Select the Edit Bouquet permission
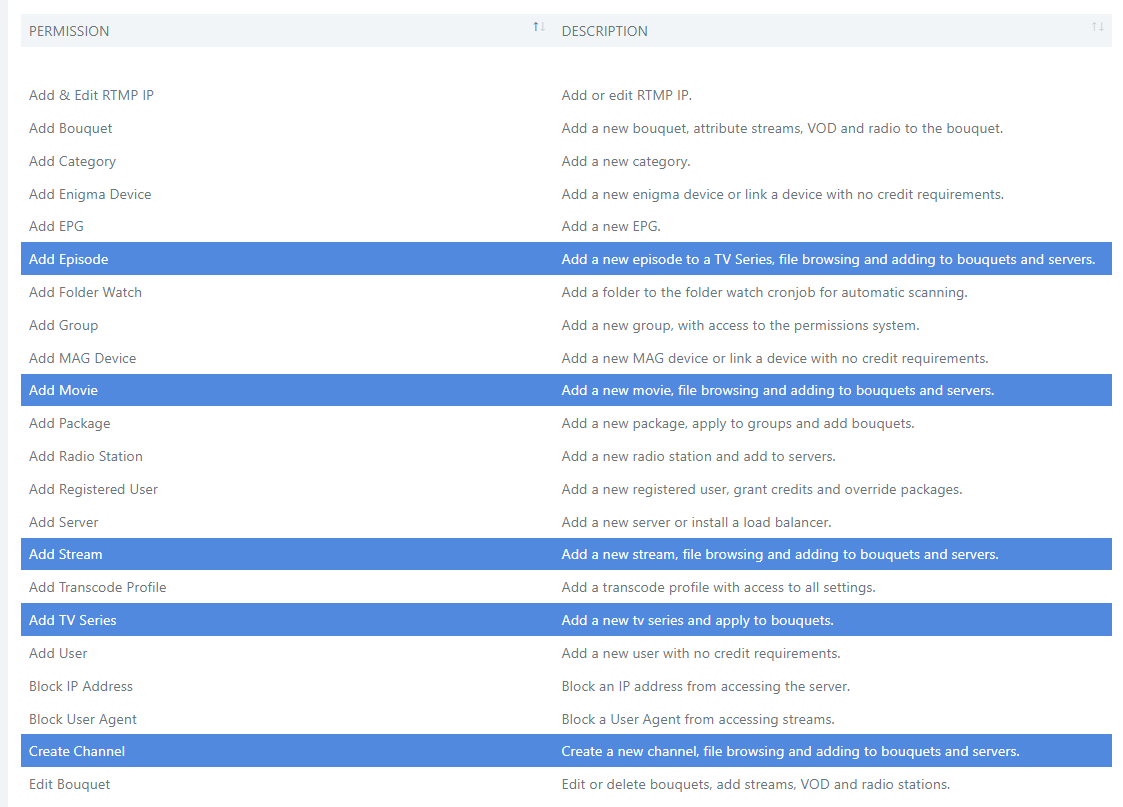1123x807 pixels. tap(567, 784)
